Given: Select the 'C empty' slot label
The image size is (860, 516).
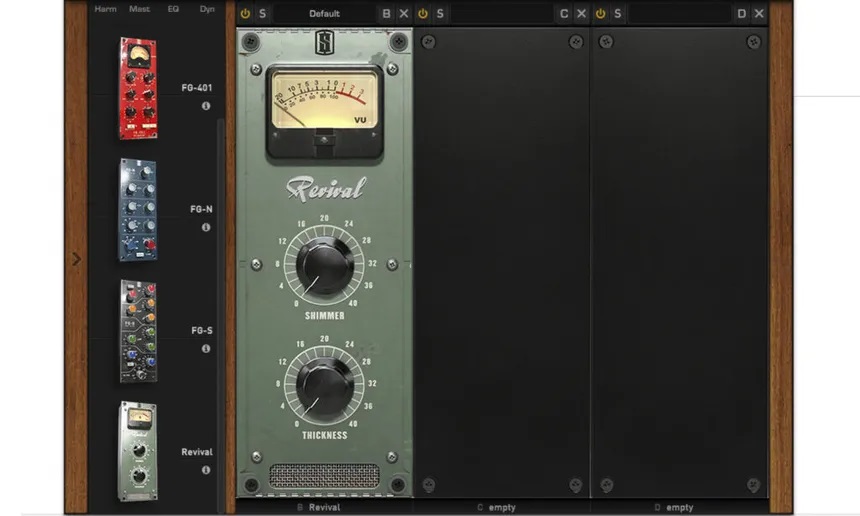Looking at the screenshot, I should pyautogui.click(x=496, y=507).
